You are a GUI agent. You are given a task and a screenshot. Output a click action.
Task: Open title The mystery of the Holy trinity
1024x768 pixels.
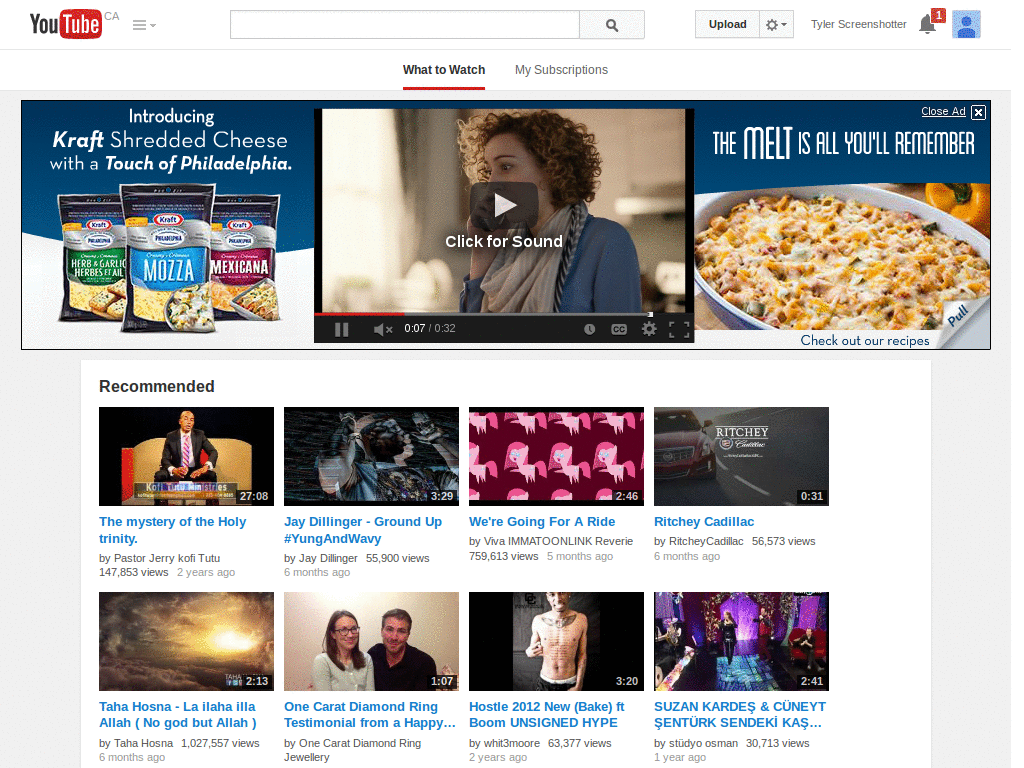tap(172, 530)
